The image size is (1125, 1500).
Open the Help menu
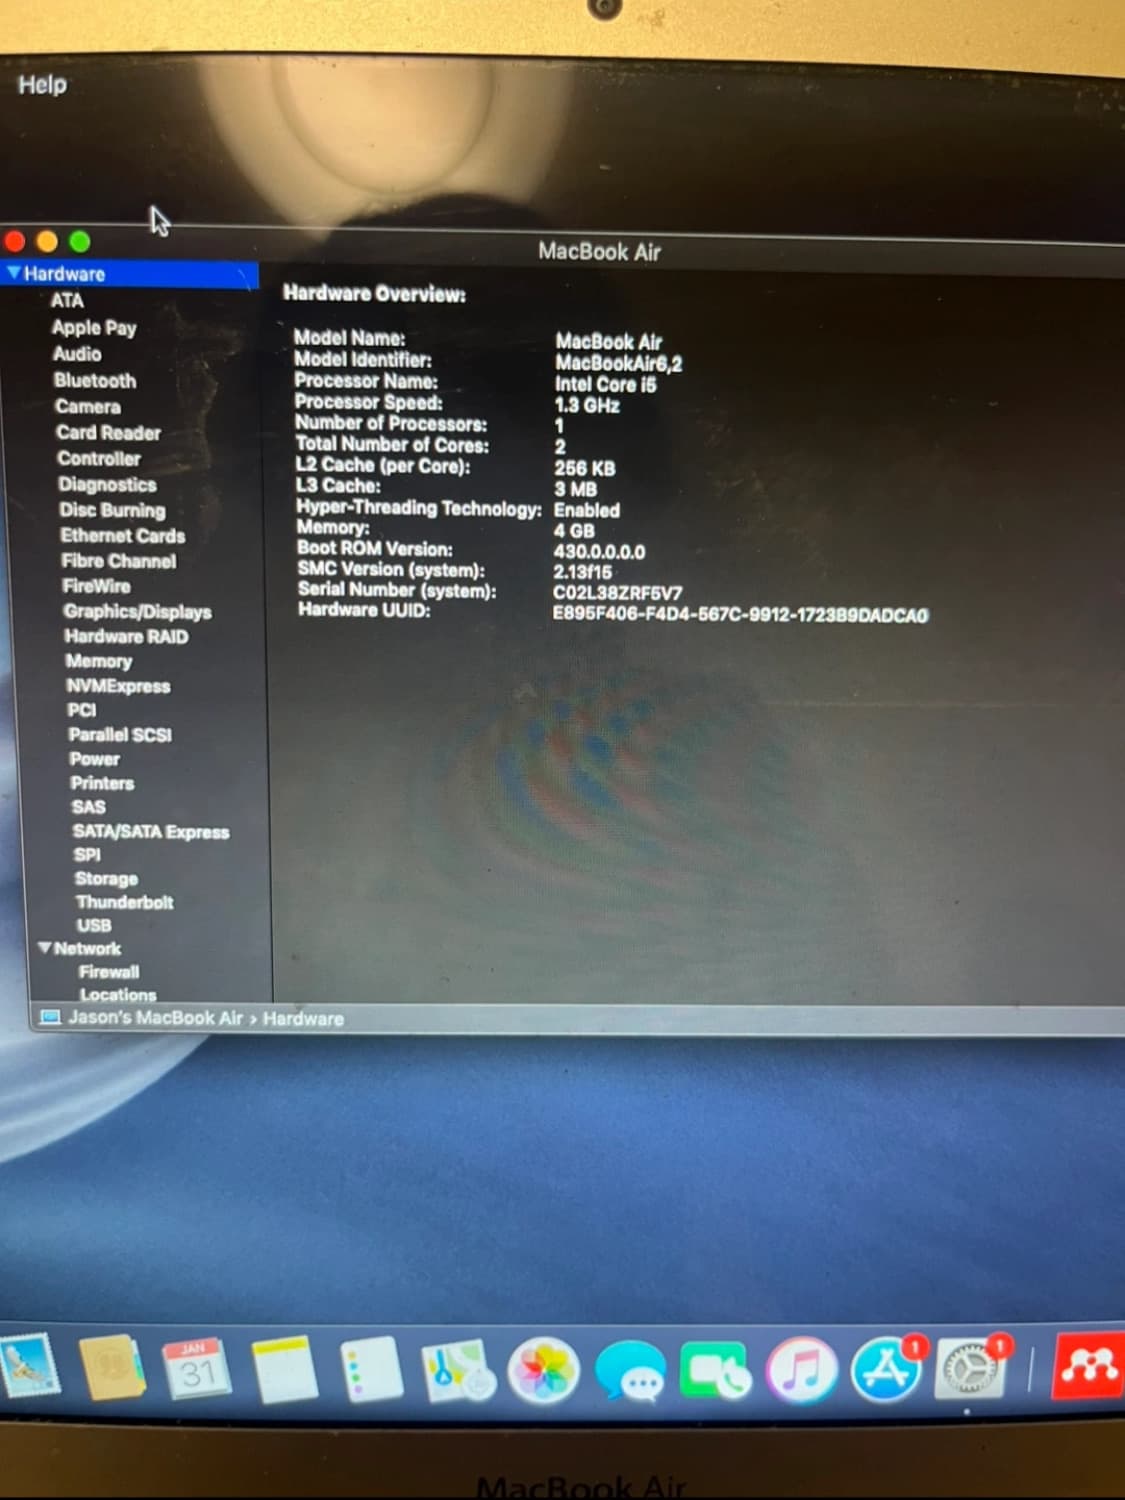pos(42,85)
